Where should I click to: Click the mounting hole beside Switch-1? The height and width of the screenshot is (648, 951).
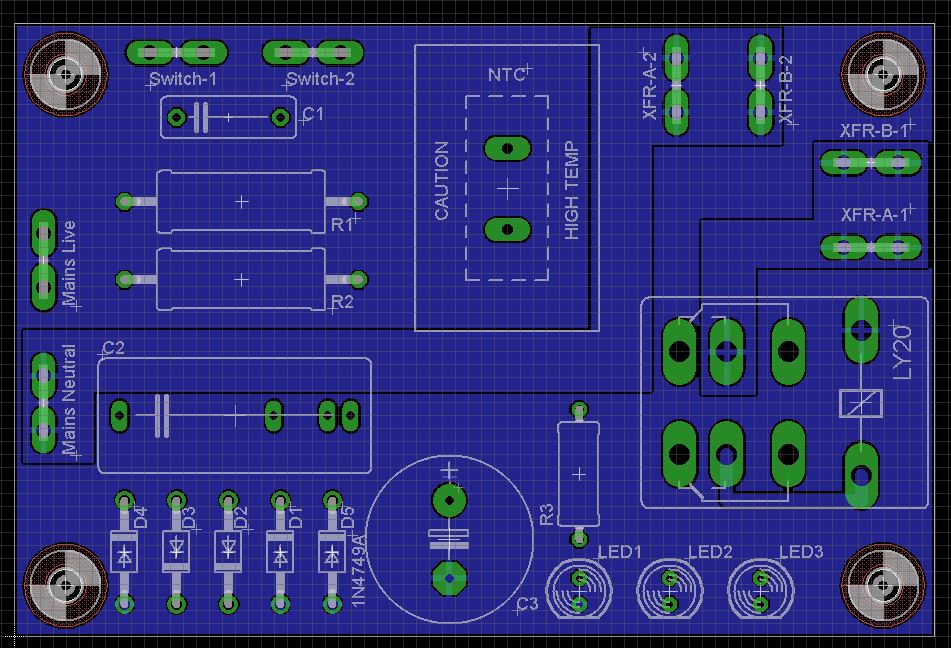tap(66, 75)
